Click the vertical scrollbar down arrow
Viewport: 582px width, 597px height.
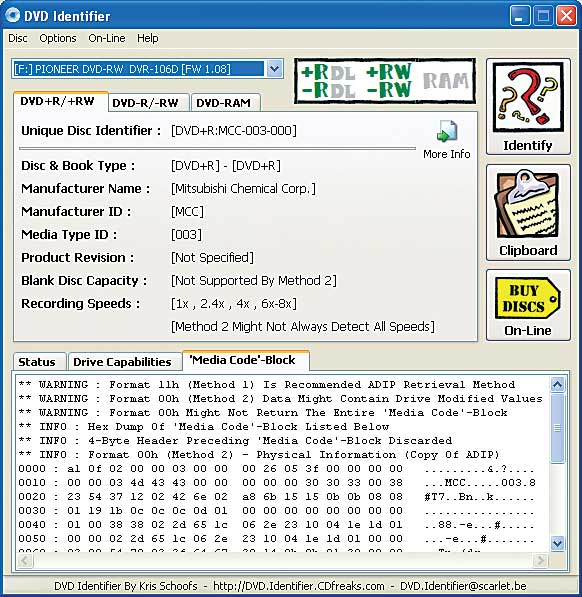pos(558,543)
